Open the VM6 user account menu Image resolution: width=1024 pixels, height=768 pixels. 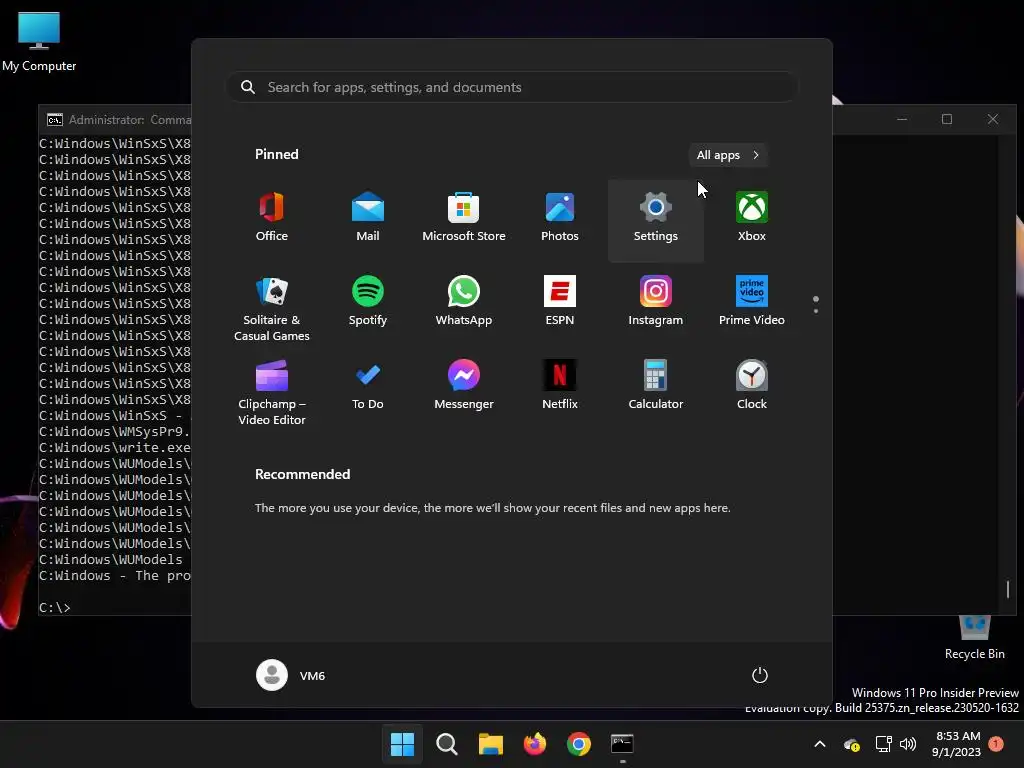pos(291,675)
